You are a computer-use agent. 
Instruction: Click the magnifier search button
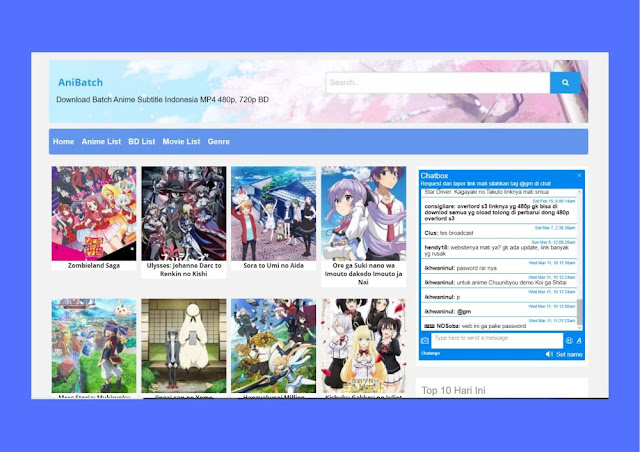[x=565, y=83]
